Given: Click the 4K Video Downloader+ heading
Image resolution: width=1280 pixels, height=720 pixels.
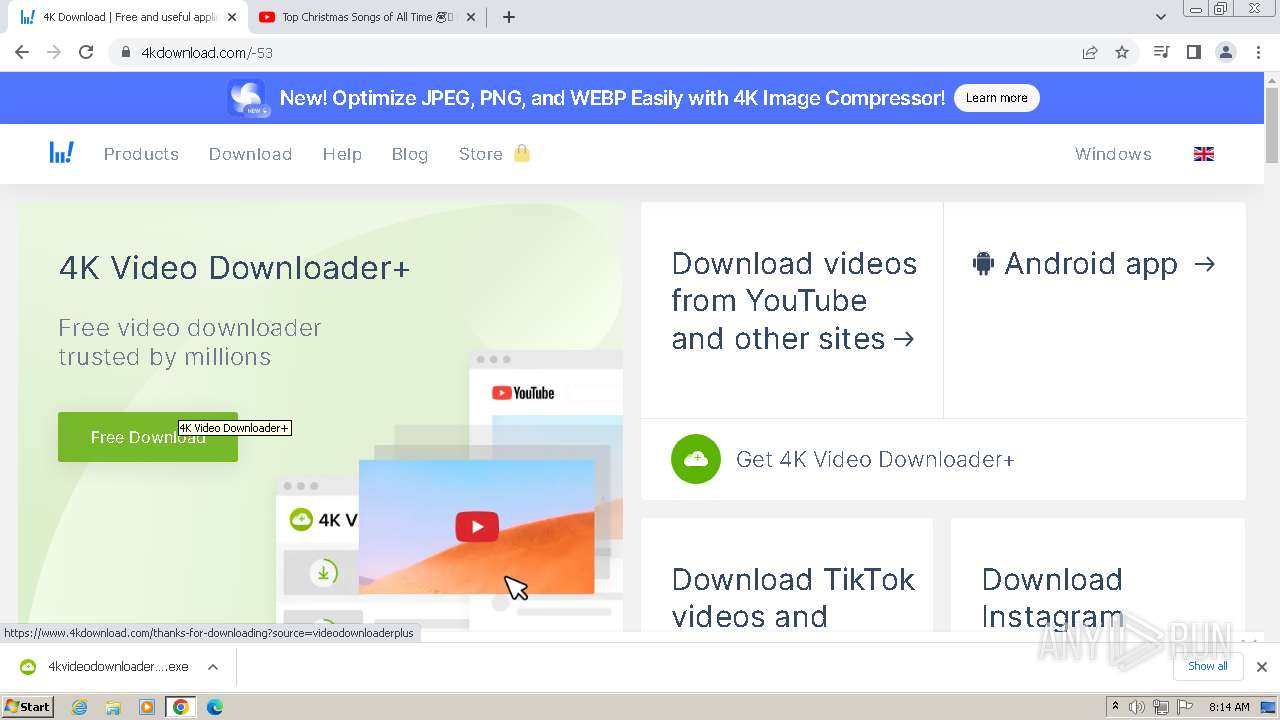Looking at the screenshot, I should click(x=235, y=268).
